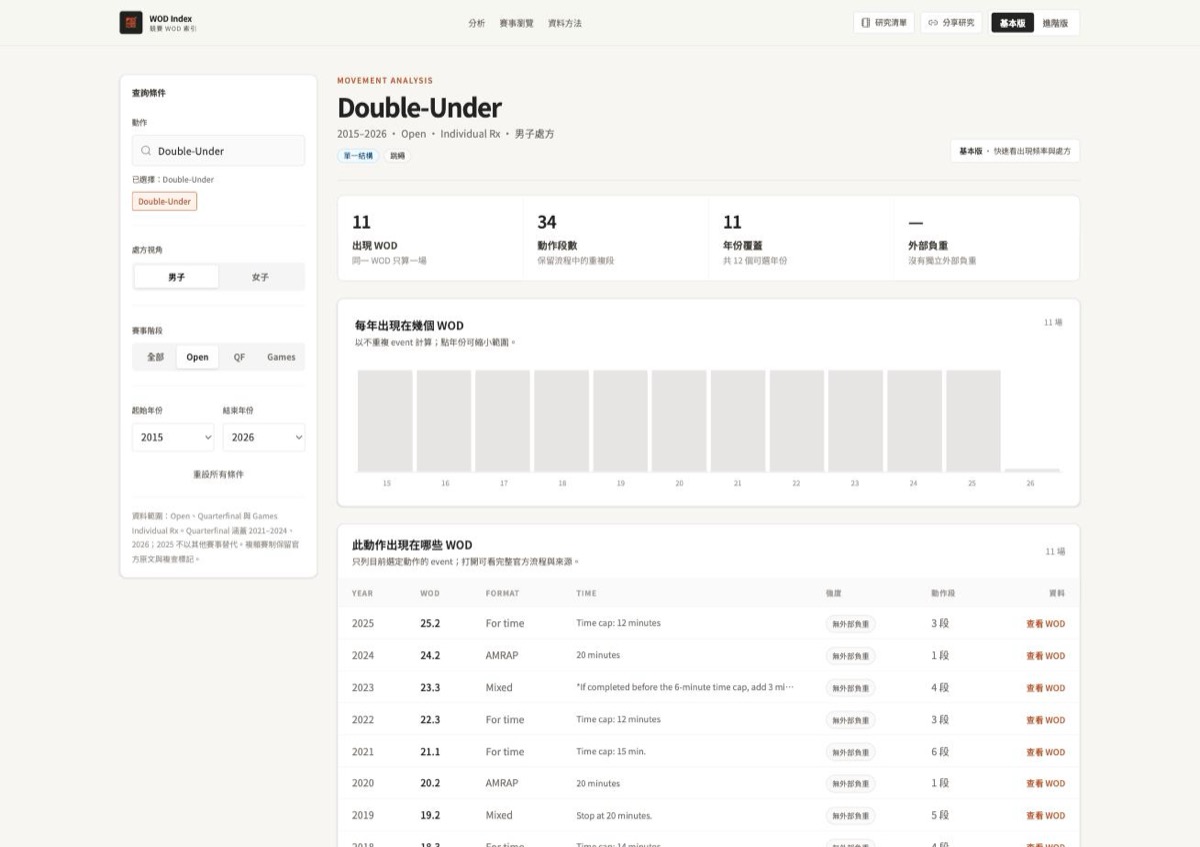Image resolution: width=1200 pixels, height=847 pixels.
Task: Remove the selected Double-Under chip
Action: coord(164,201)
